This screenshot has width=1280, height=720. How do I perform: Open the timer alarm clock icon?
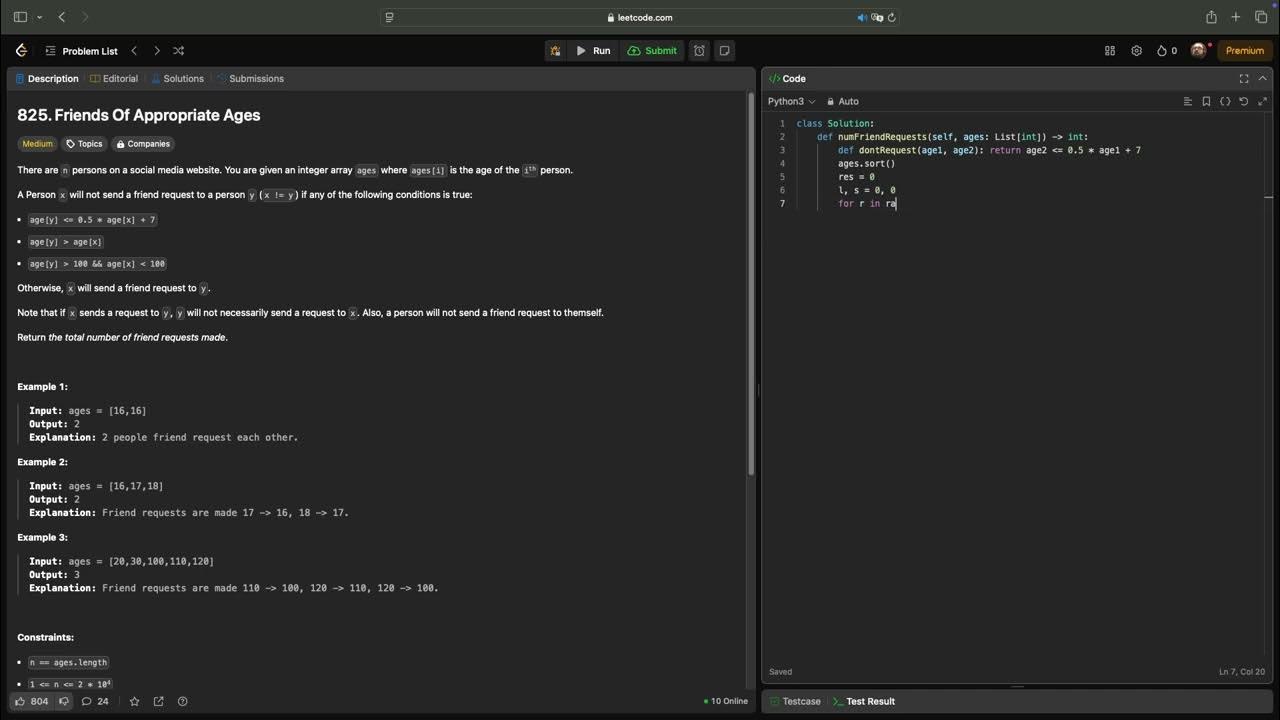(x=699, y=51)
